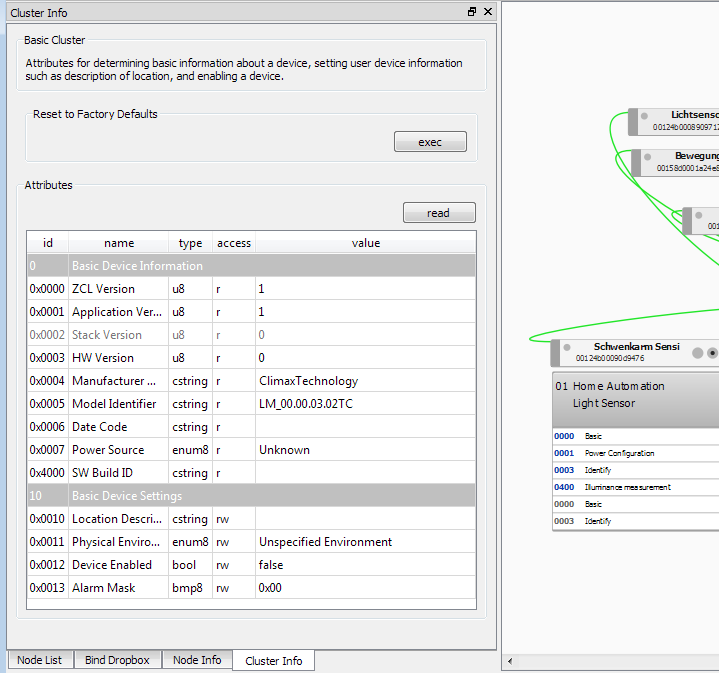Select the HW Version attribute row
The width and height of the screenshot is (719, 673).
tap(251, 358)
